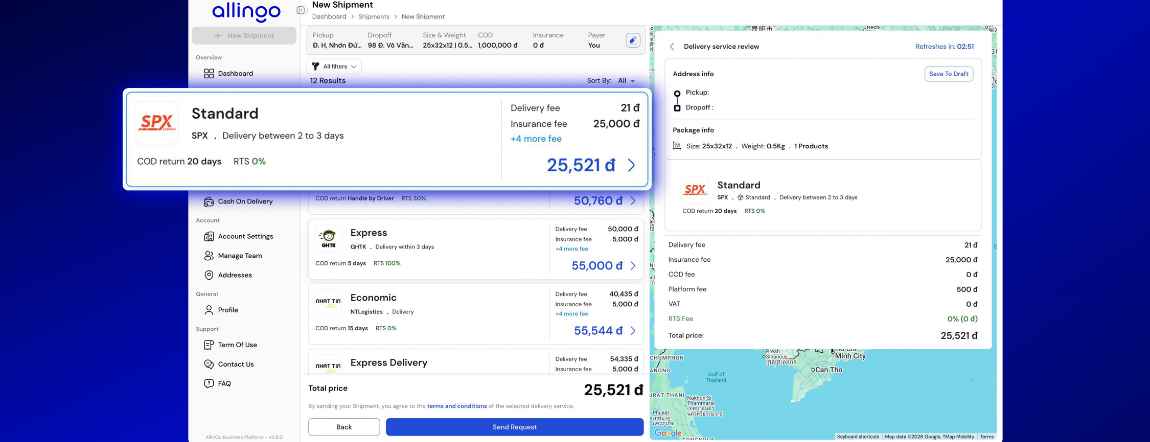Click the filter funnel icon

pos(315,67)
